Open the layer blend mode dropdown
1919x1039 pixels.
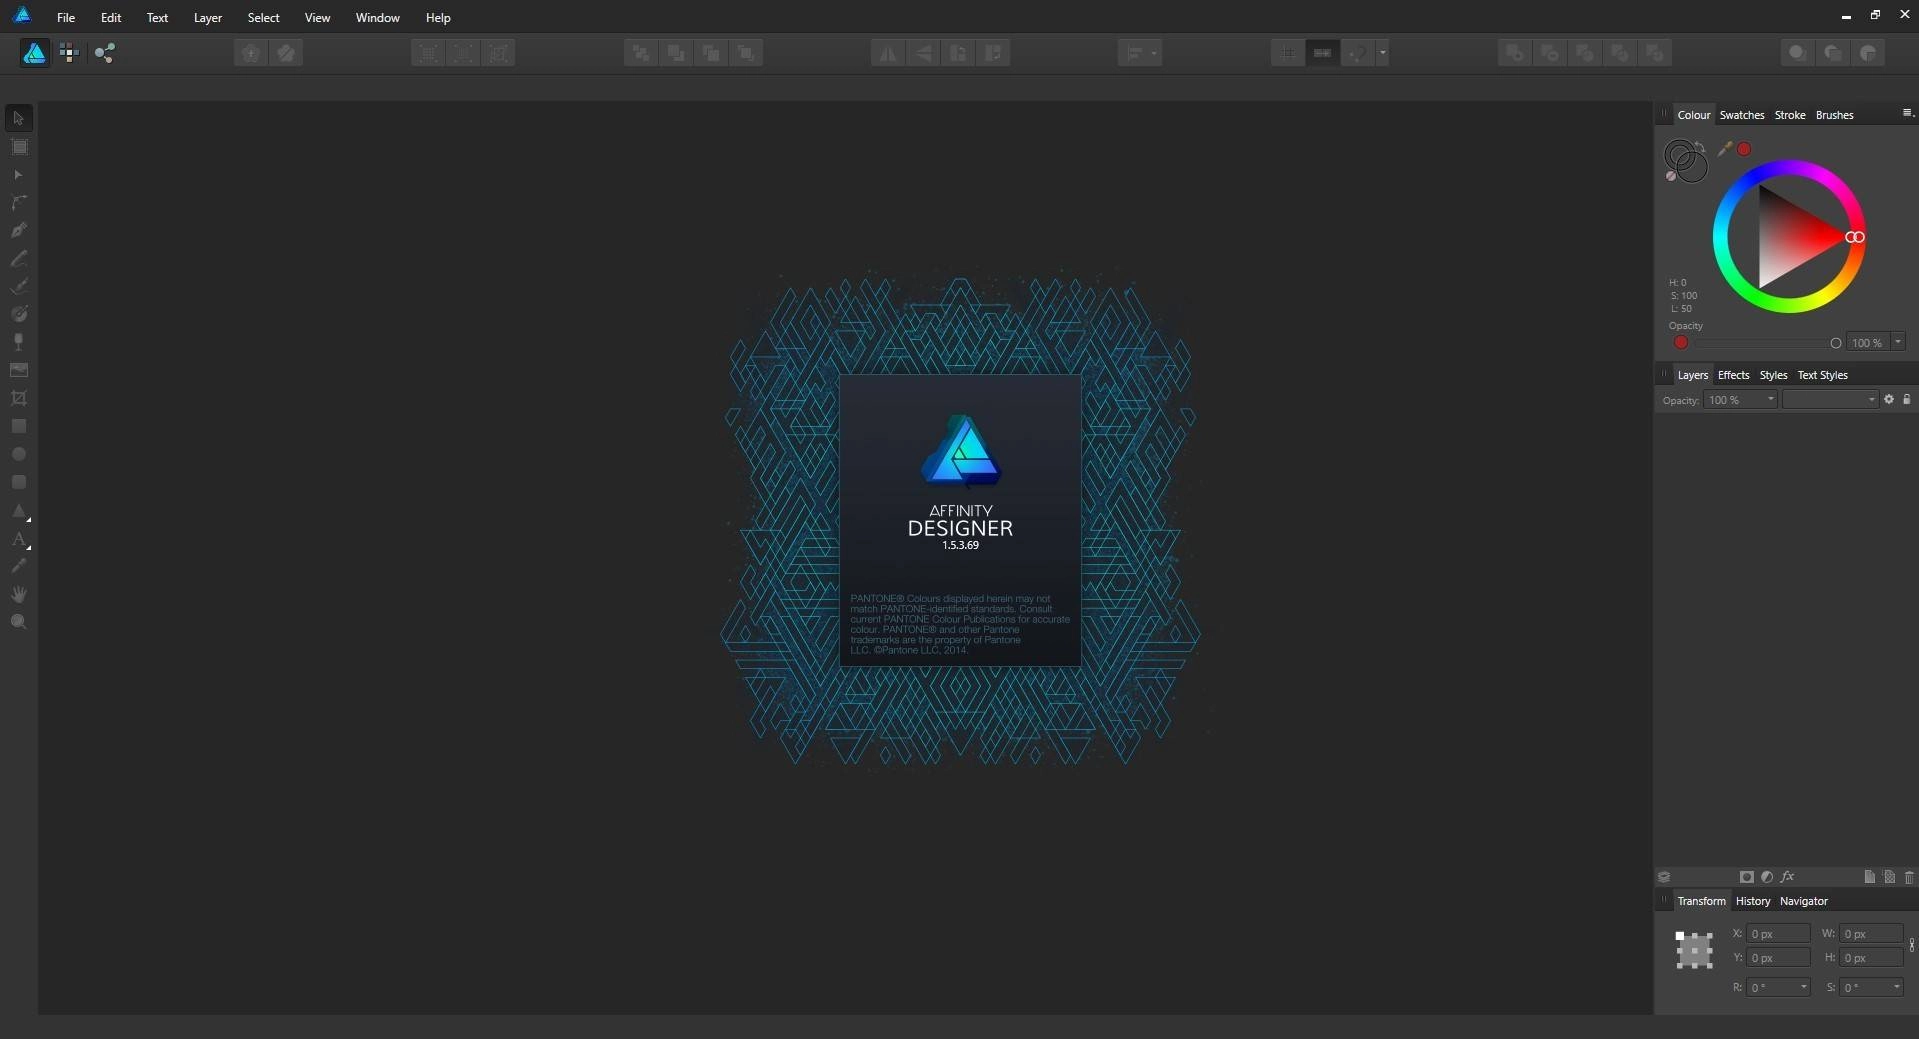(1830, 399)
